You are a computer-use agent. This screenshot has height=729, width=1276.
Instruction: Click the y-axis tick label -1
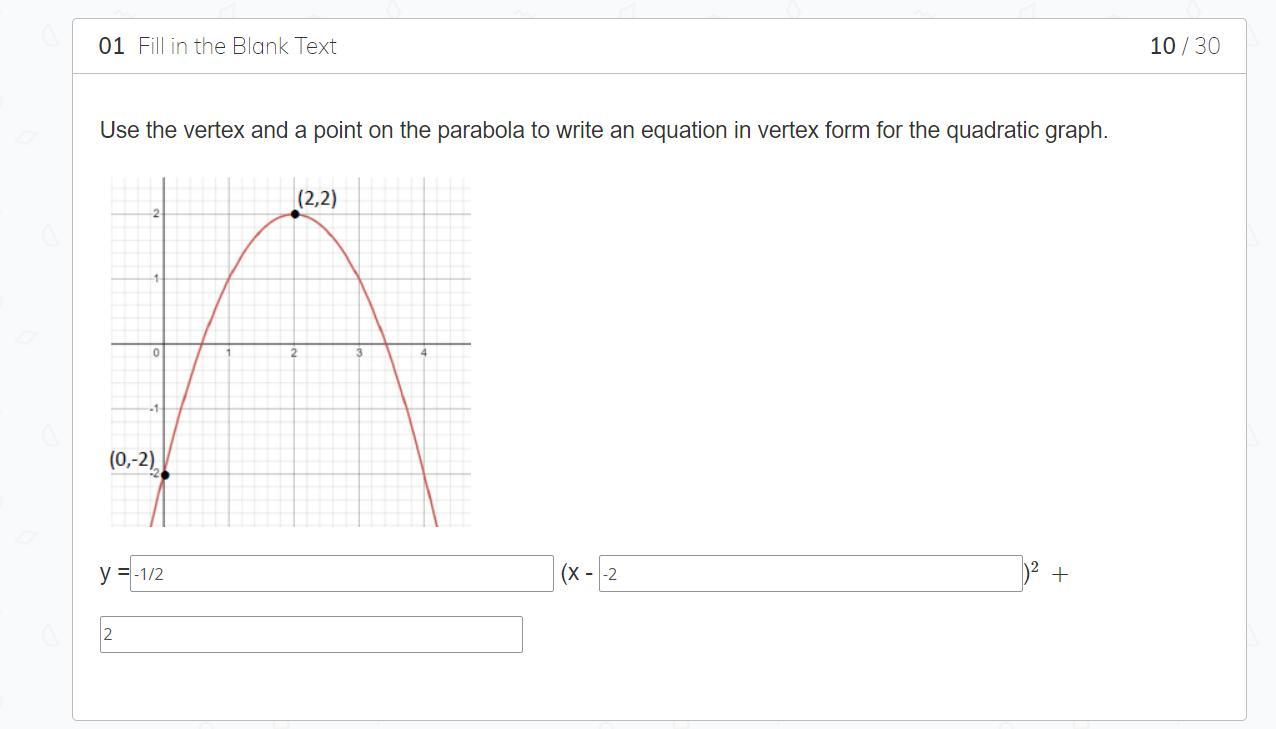point(155,408)
